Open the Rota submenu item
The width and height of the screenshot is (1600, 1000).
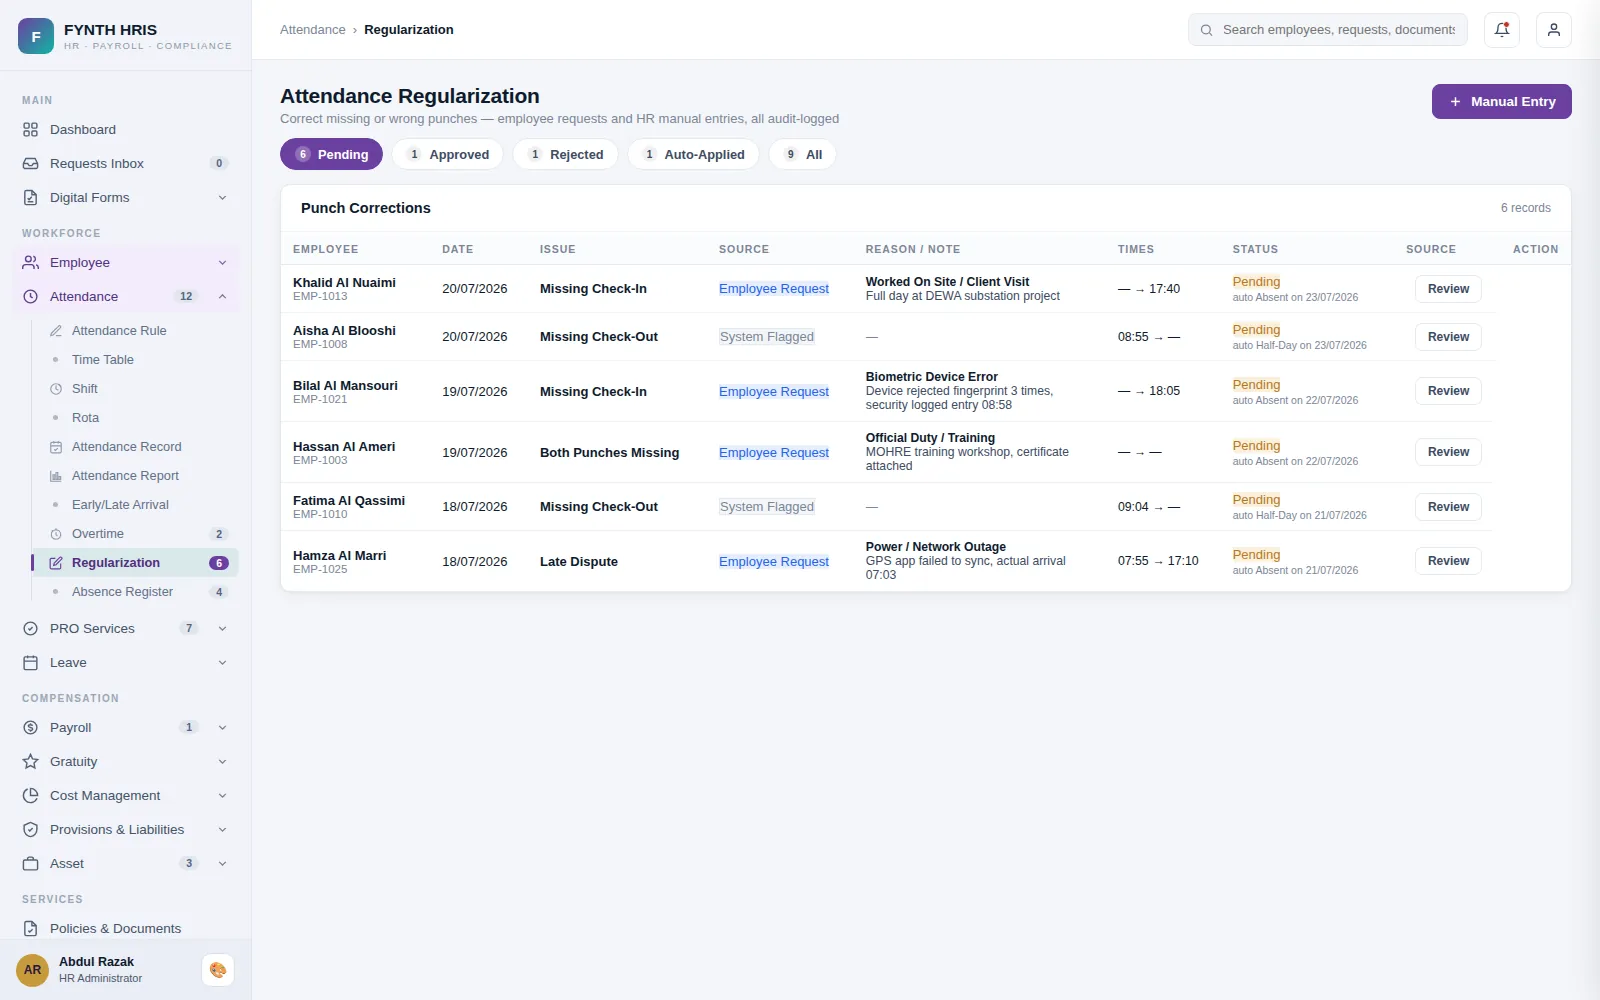135,418
